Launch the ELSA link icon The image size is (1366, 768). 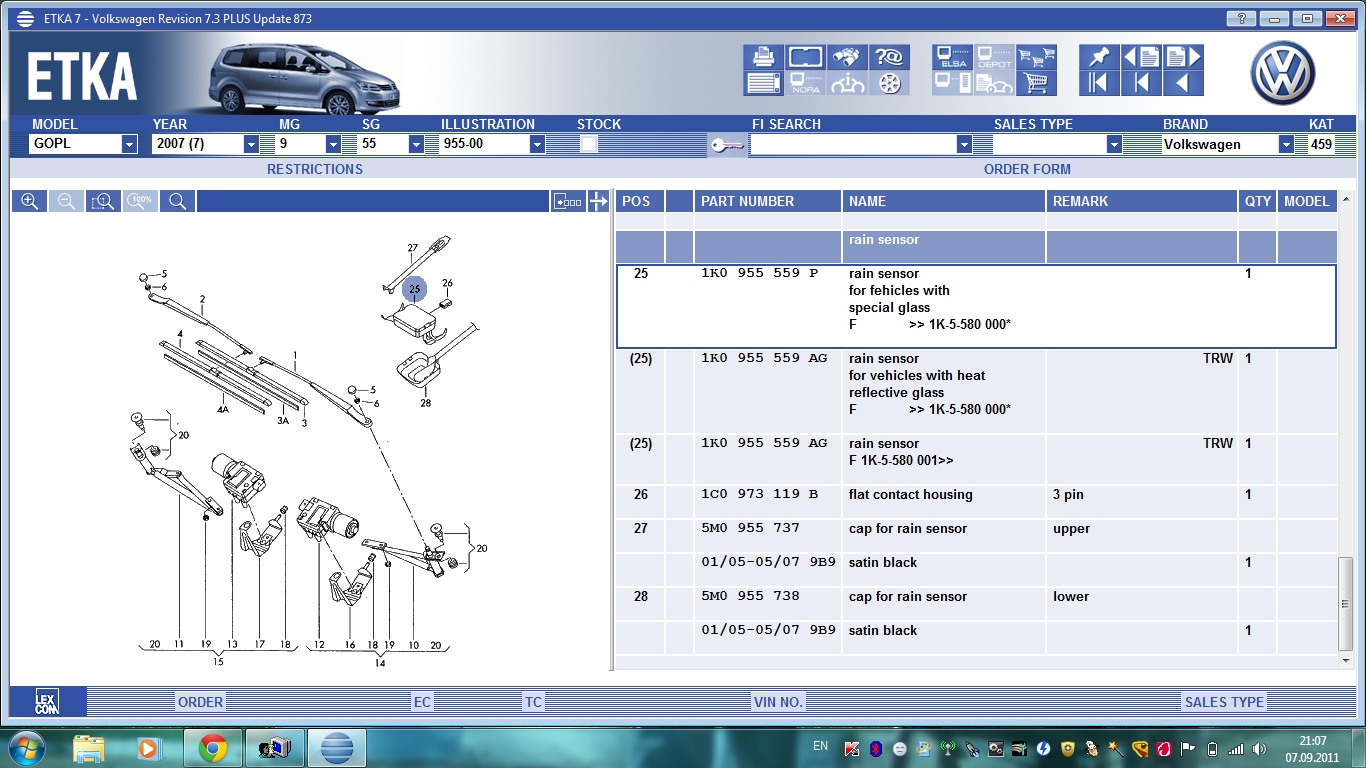952,57
